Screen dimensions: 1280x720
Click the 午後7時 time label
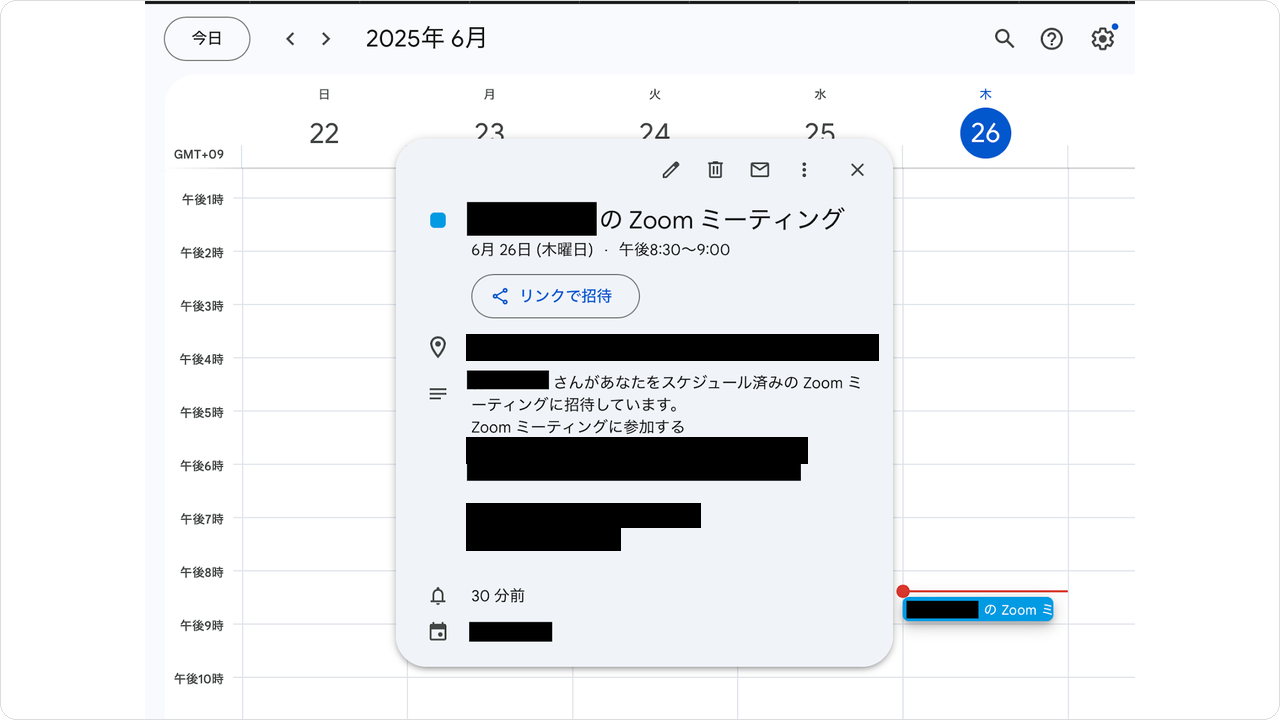202,519
